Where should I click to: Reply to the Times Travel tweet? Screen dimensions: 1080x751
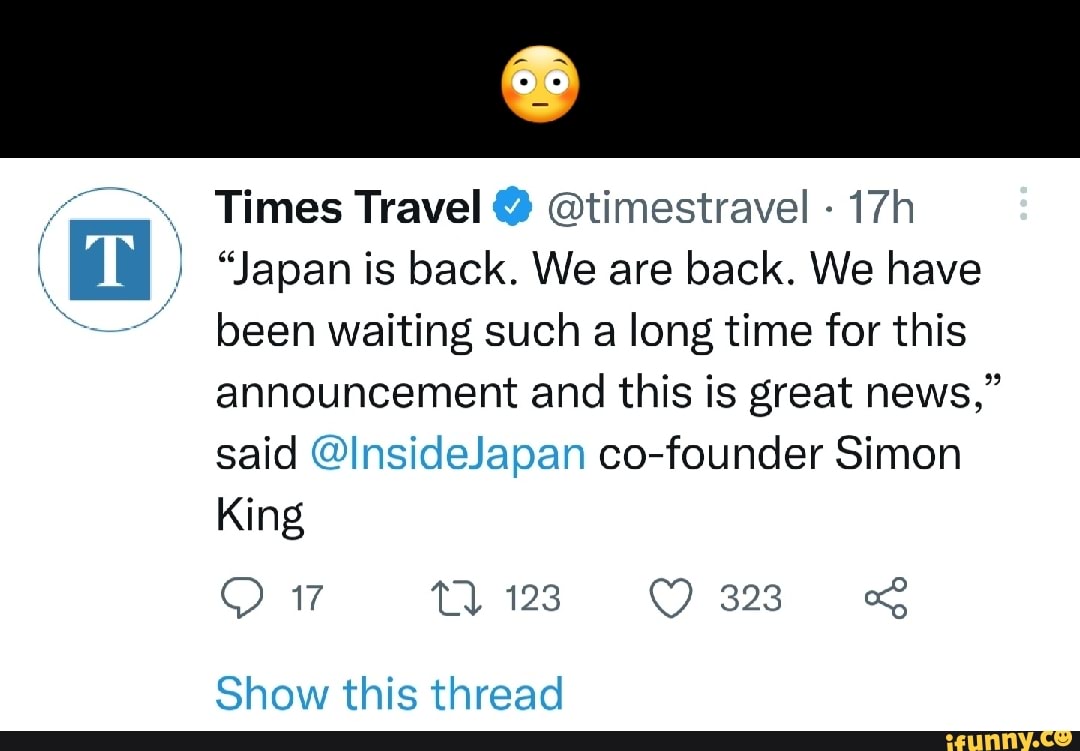coord(240,597)
